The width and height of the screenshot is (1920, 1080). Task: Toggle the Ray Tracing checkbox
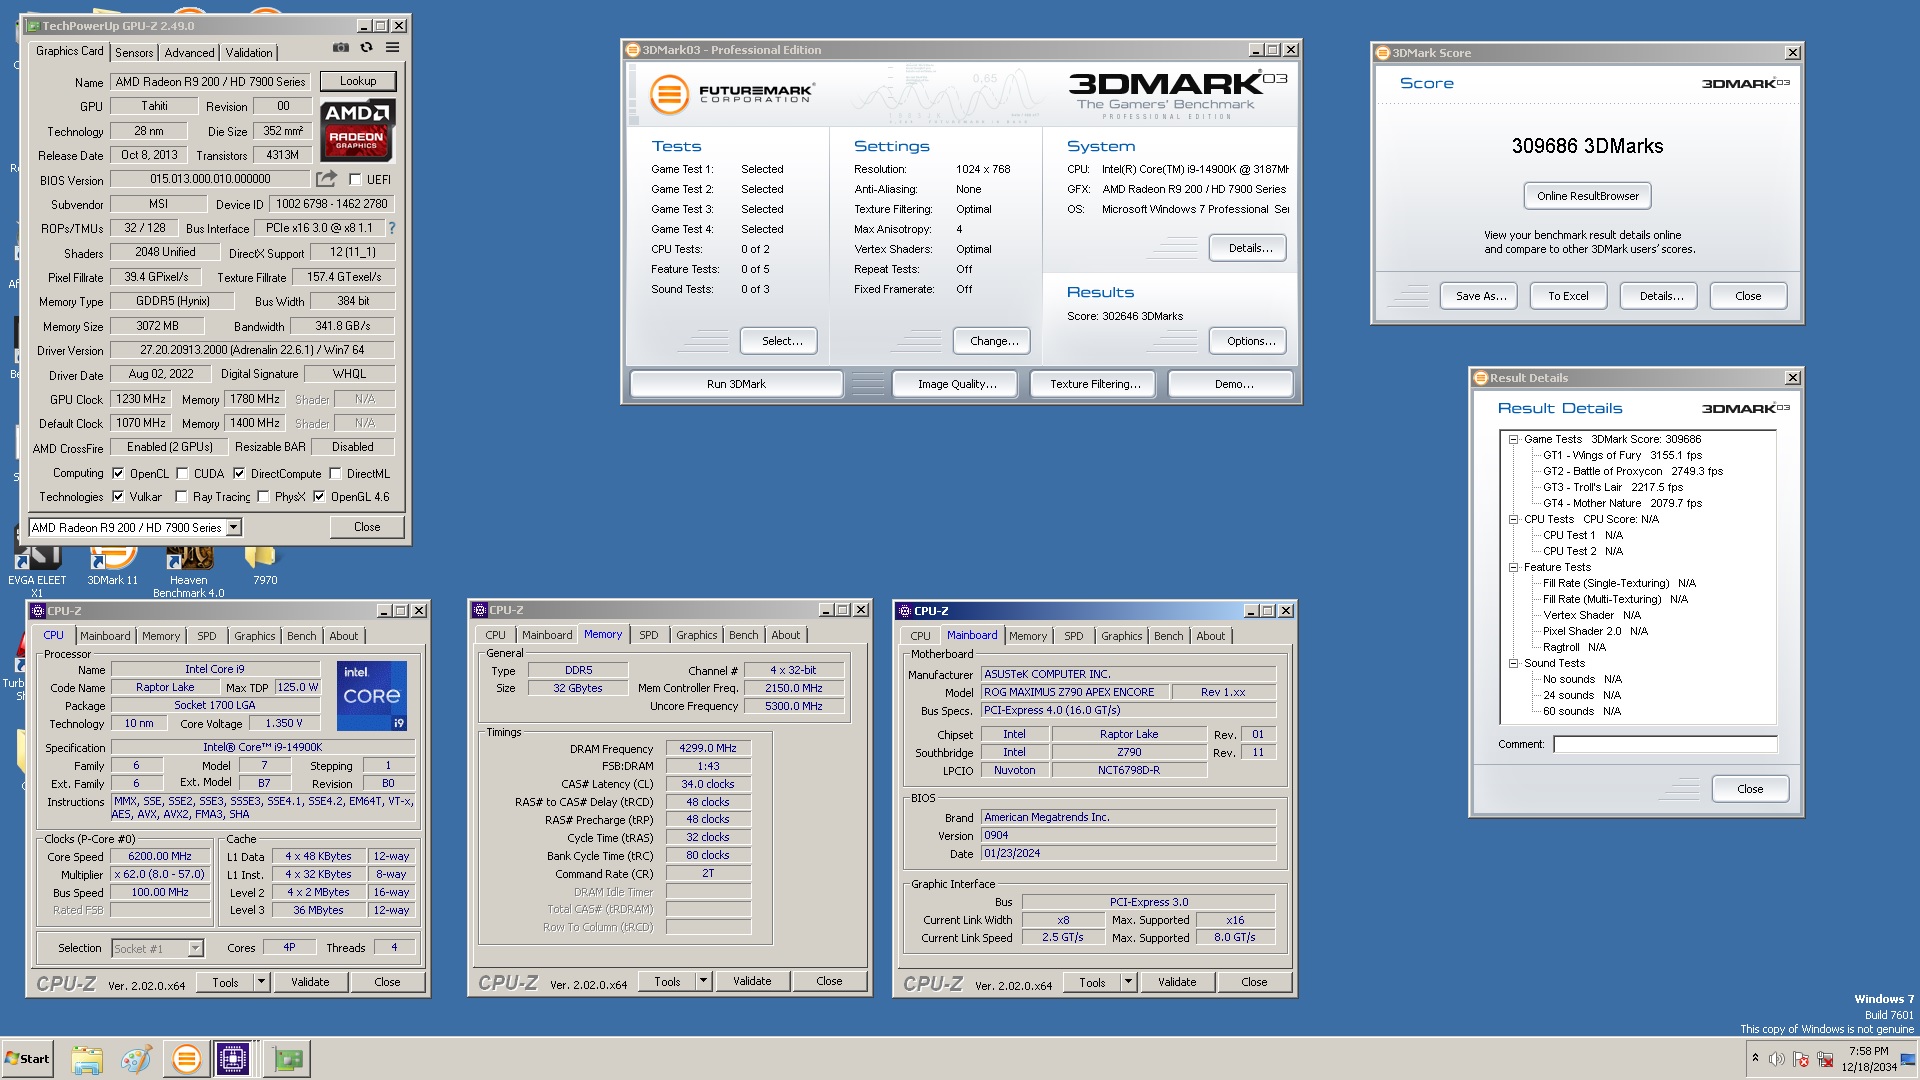coord(181,497)
